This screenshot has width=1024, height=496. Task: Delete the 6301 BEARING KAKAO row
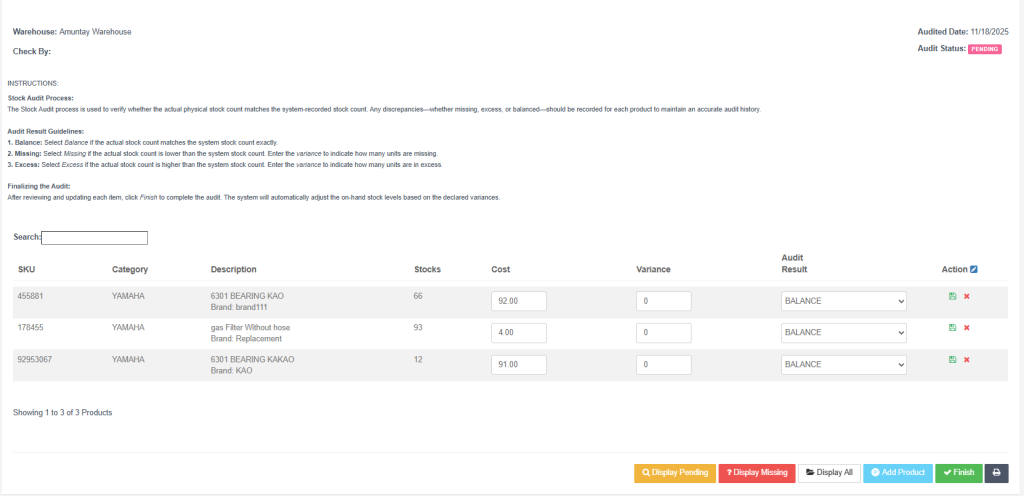tap(967, 360)
